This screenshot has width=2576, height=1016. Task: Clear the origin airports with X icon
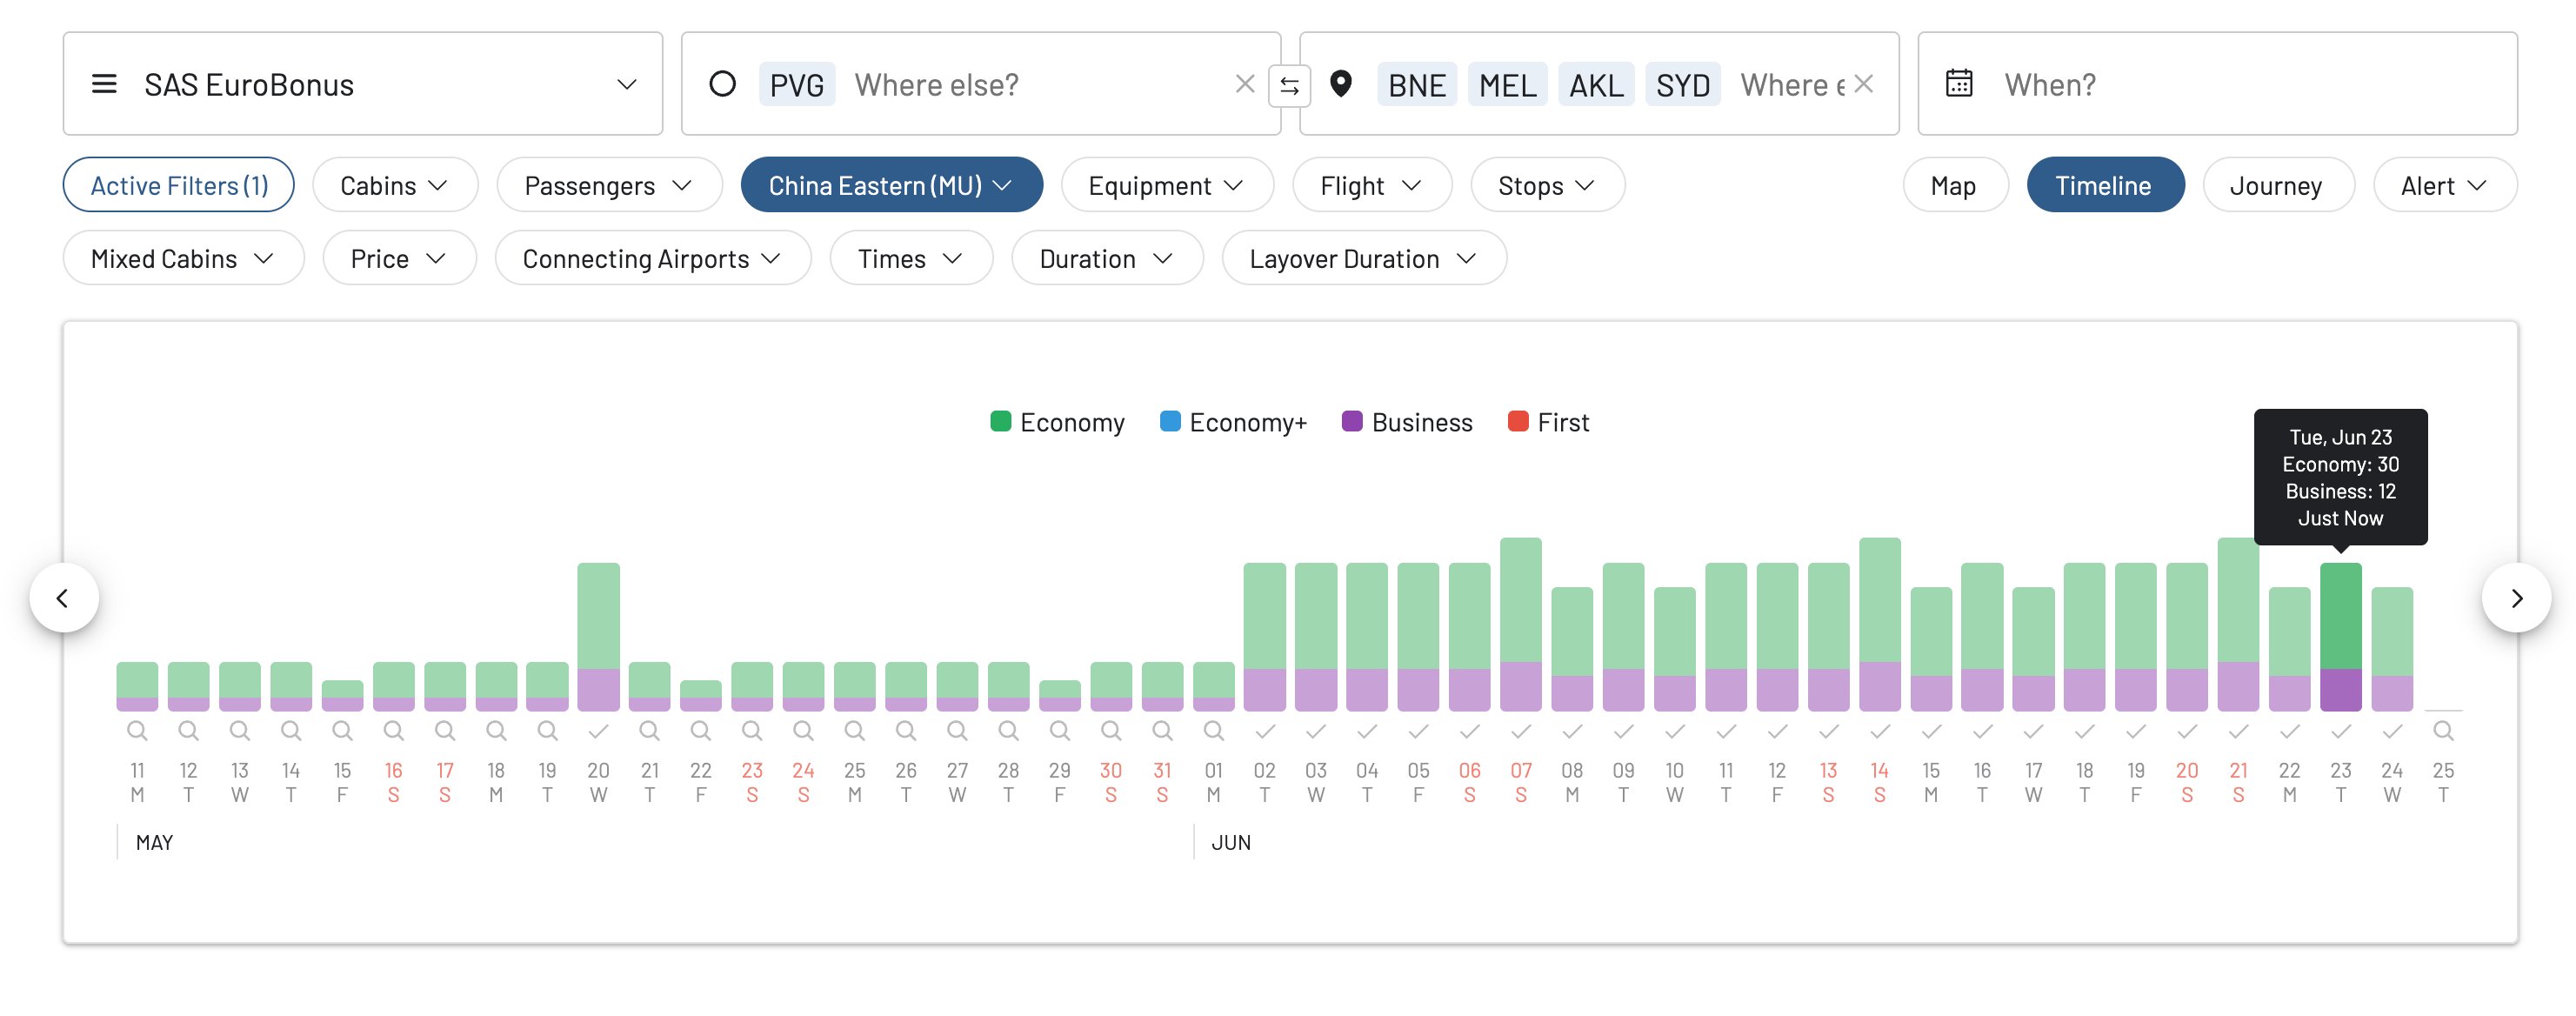(x=1244, y=84)
